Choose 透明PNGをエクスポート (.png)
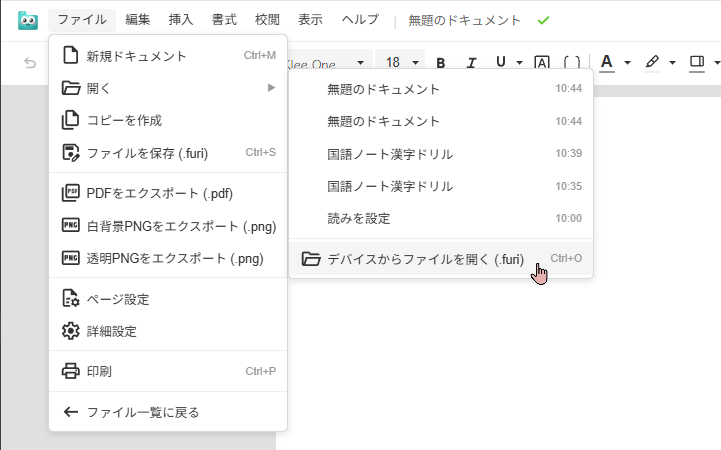The height and width of the screenshot is (450, 721). (168, 258)
